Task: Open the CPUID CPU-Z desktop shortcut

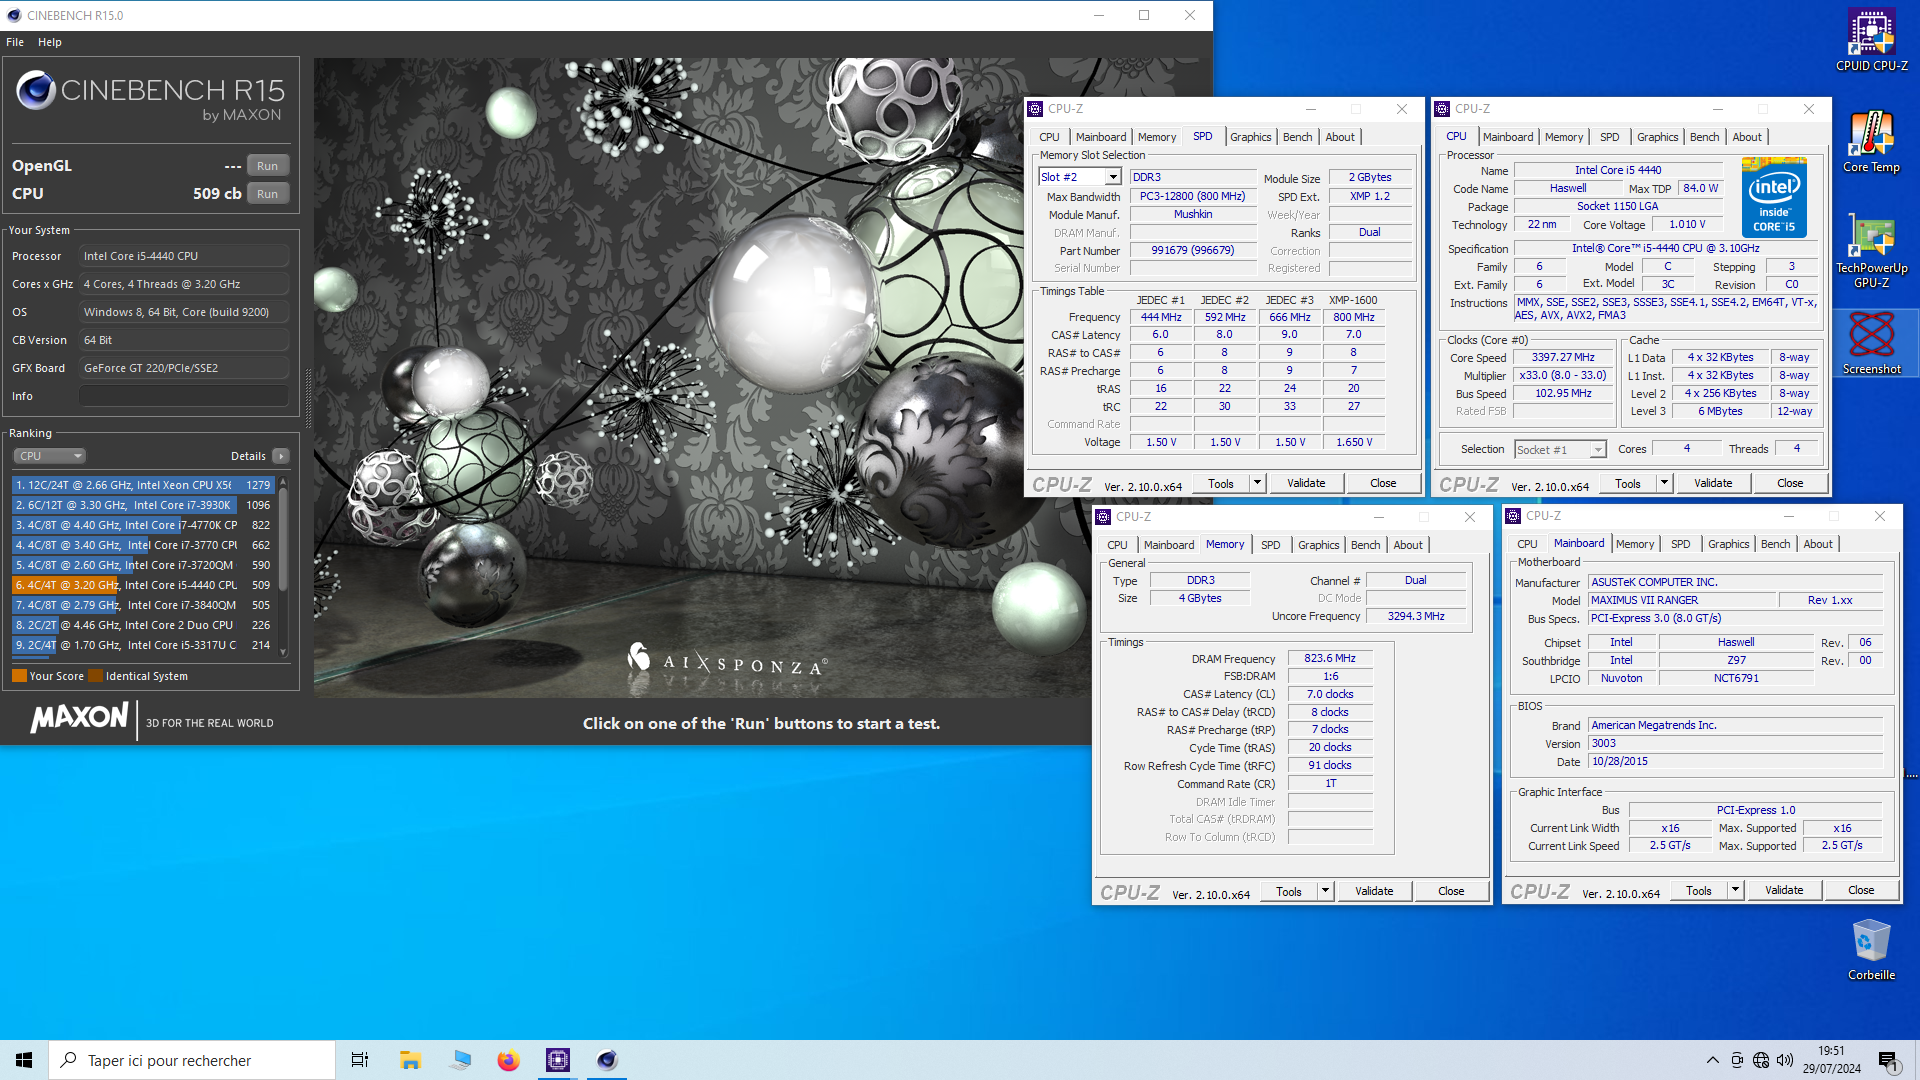Action: point(1871,40)
